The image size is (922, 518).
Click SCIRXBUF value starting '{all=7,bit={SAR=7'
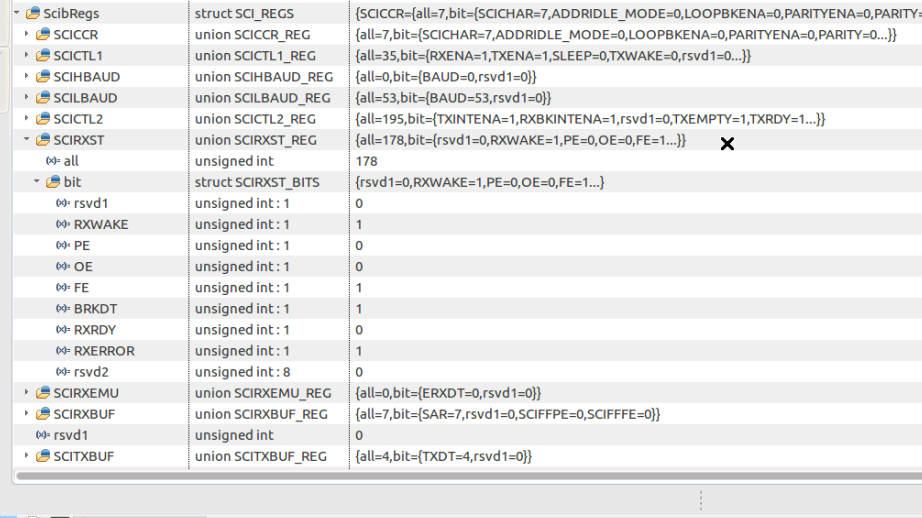point(507,414)
